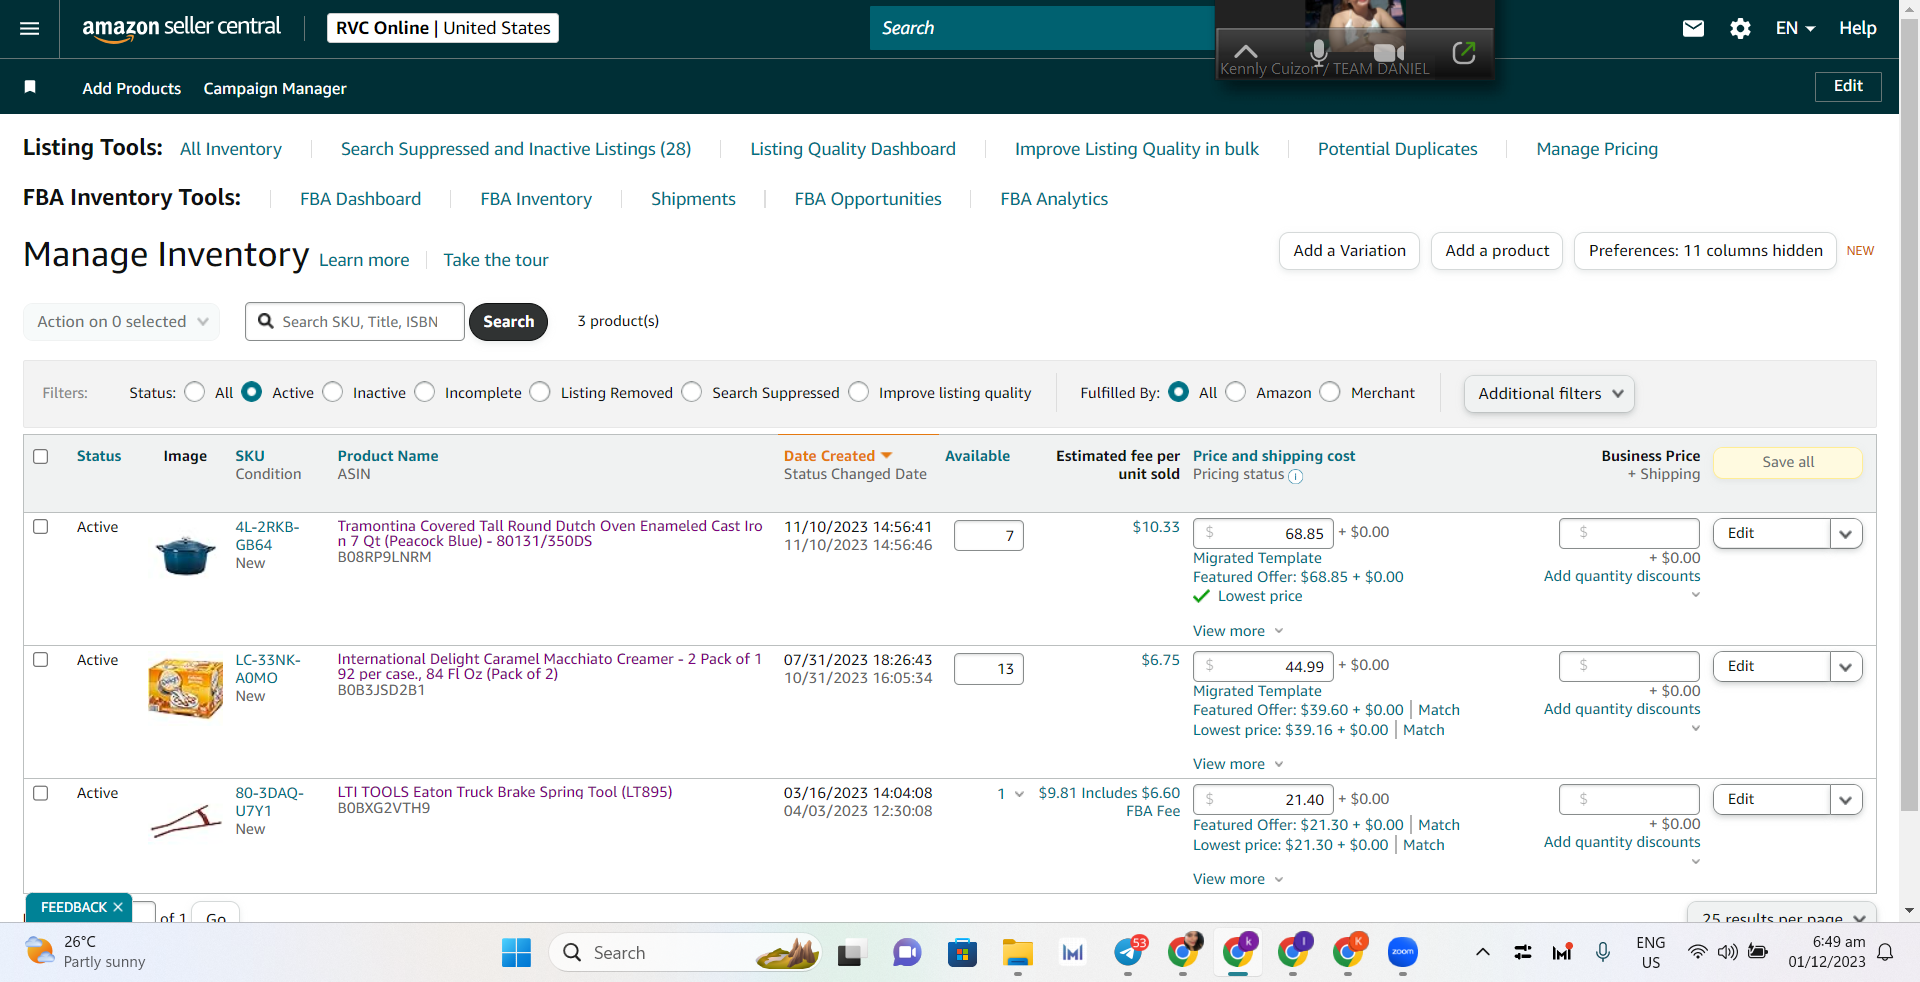Choose the Search Suppressed status filter
This screenshot has height=982, width=1920.
click(x=692, y=392)
